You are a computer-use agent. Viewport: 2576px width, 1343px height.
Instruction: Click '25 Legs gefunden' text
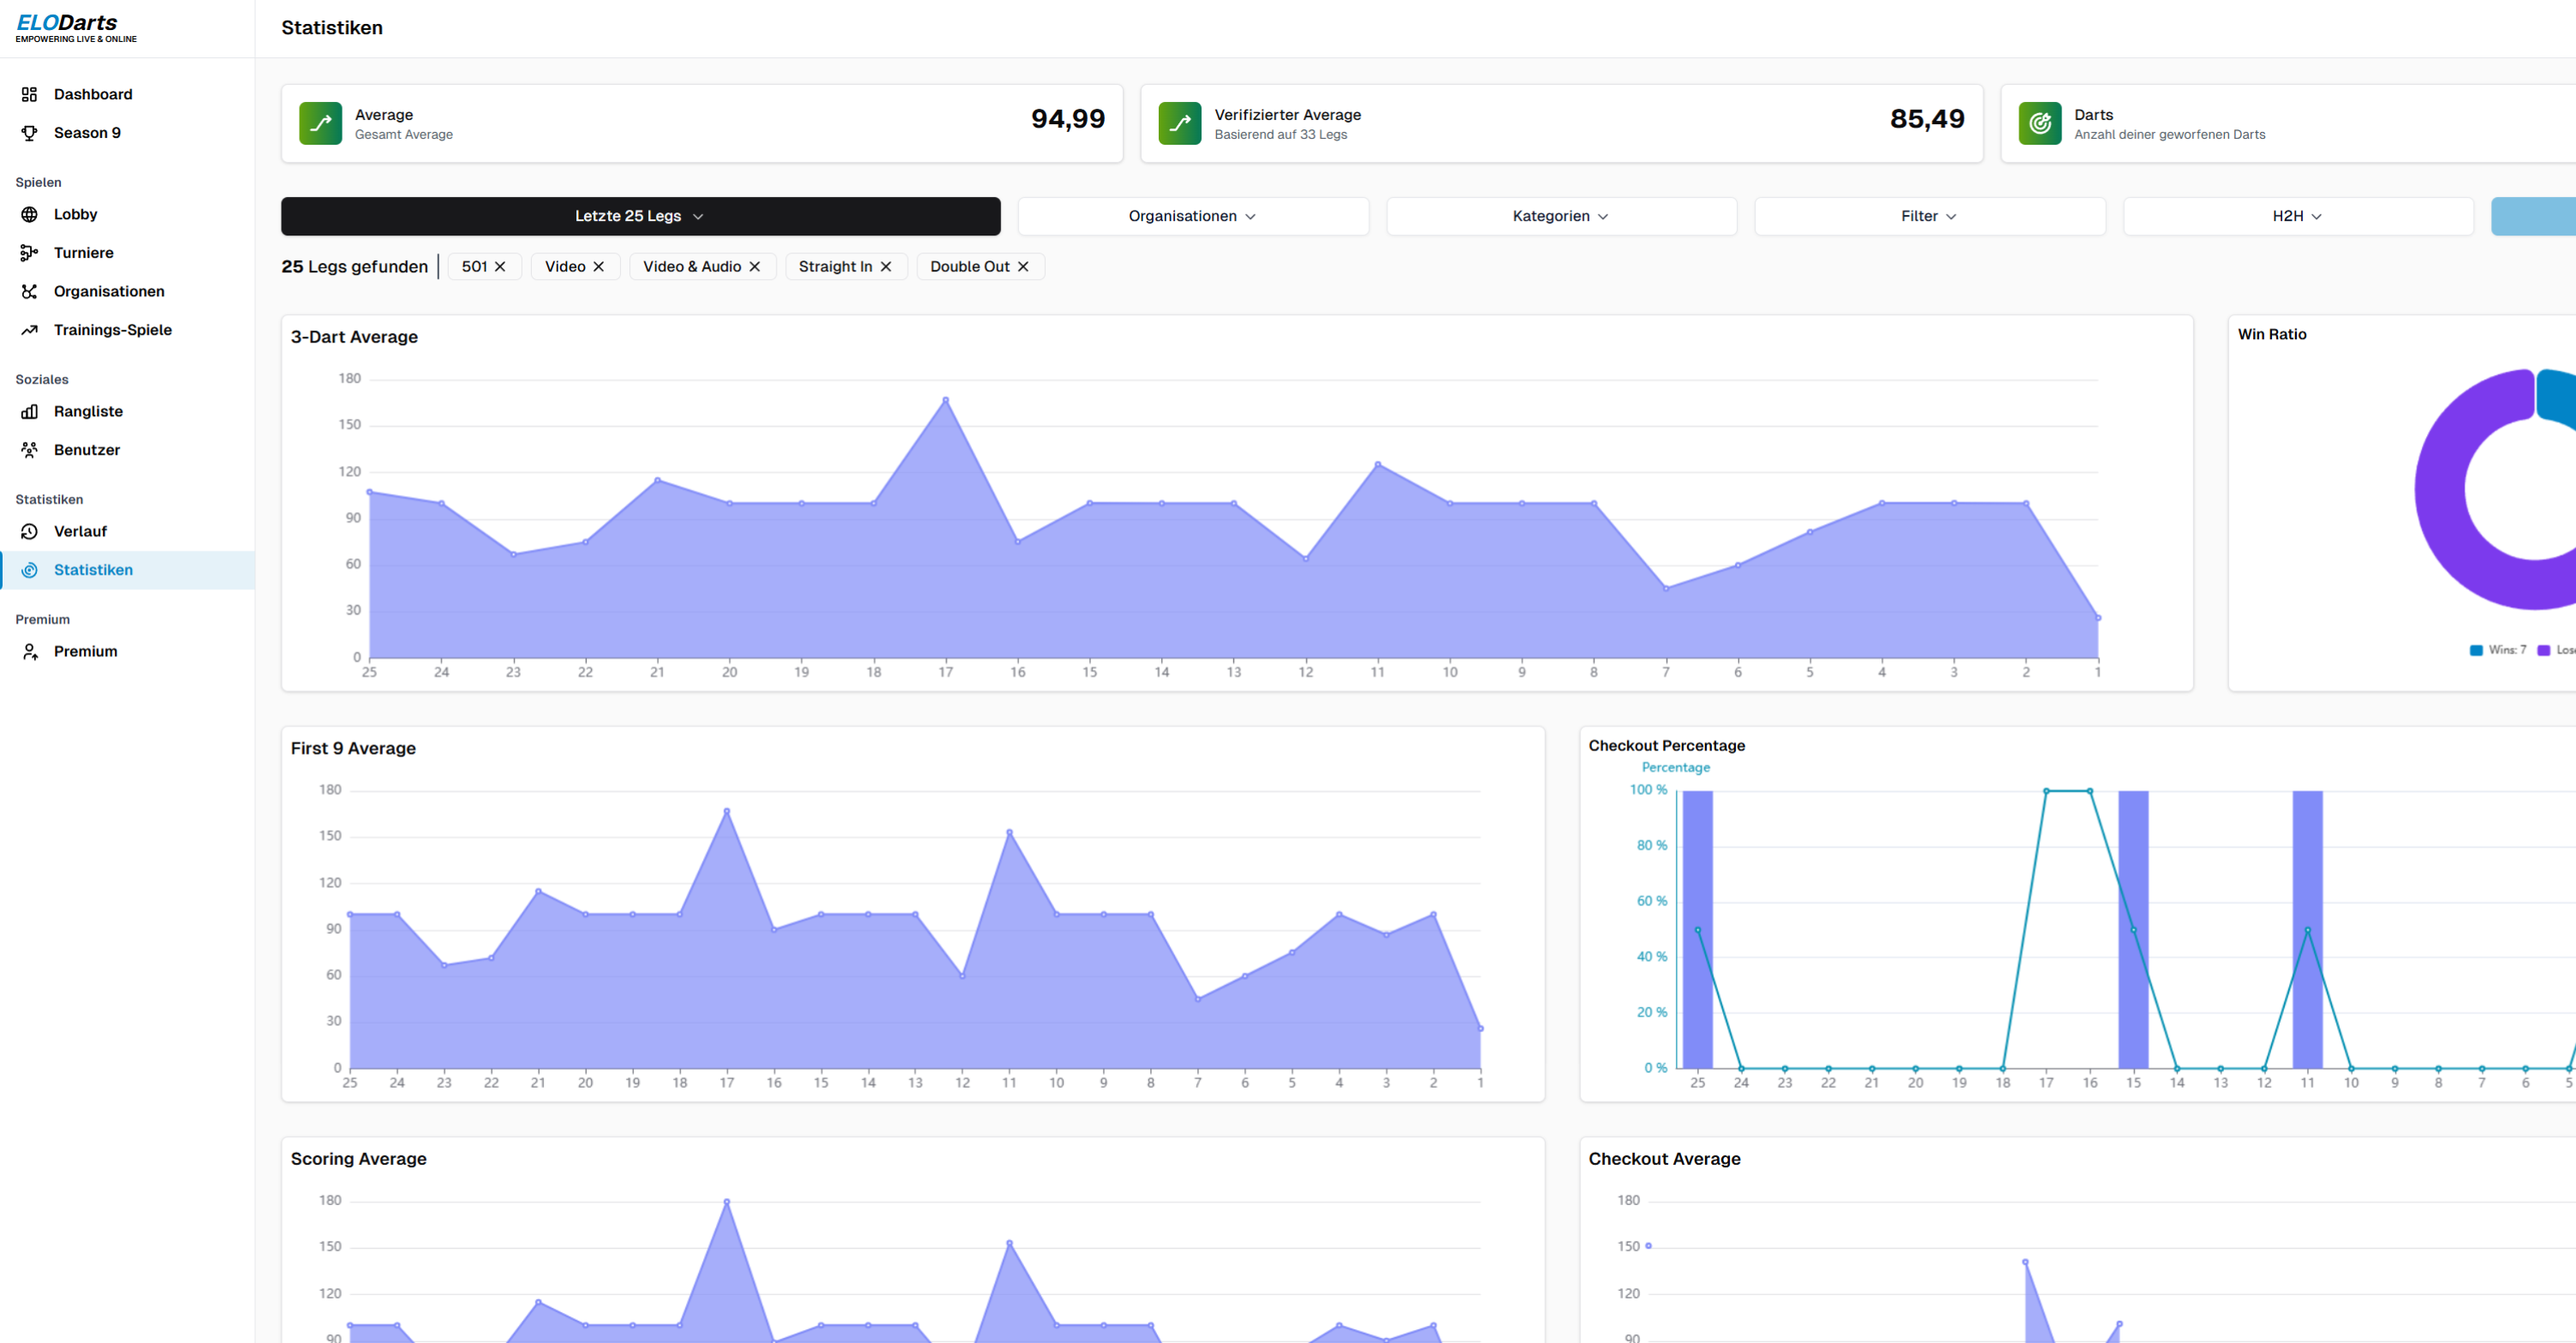(354, 266)
